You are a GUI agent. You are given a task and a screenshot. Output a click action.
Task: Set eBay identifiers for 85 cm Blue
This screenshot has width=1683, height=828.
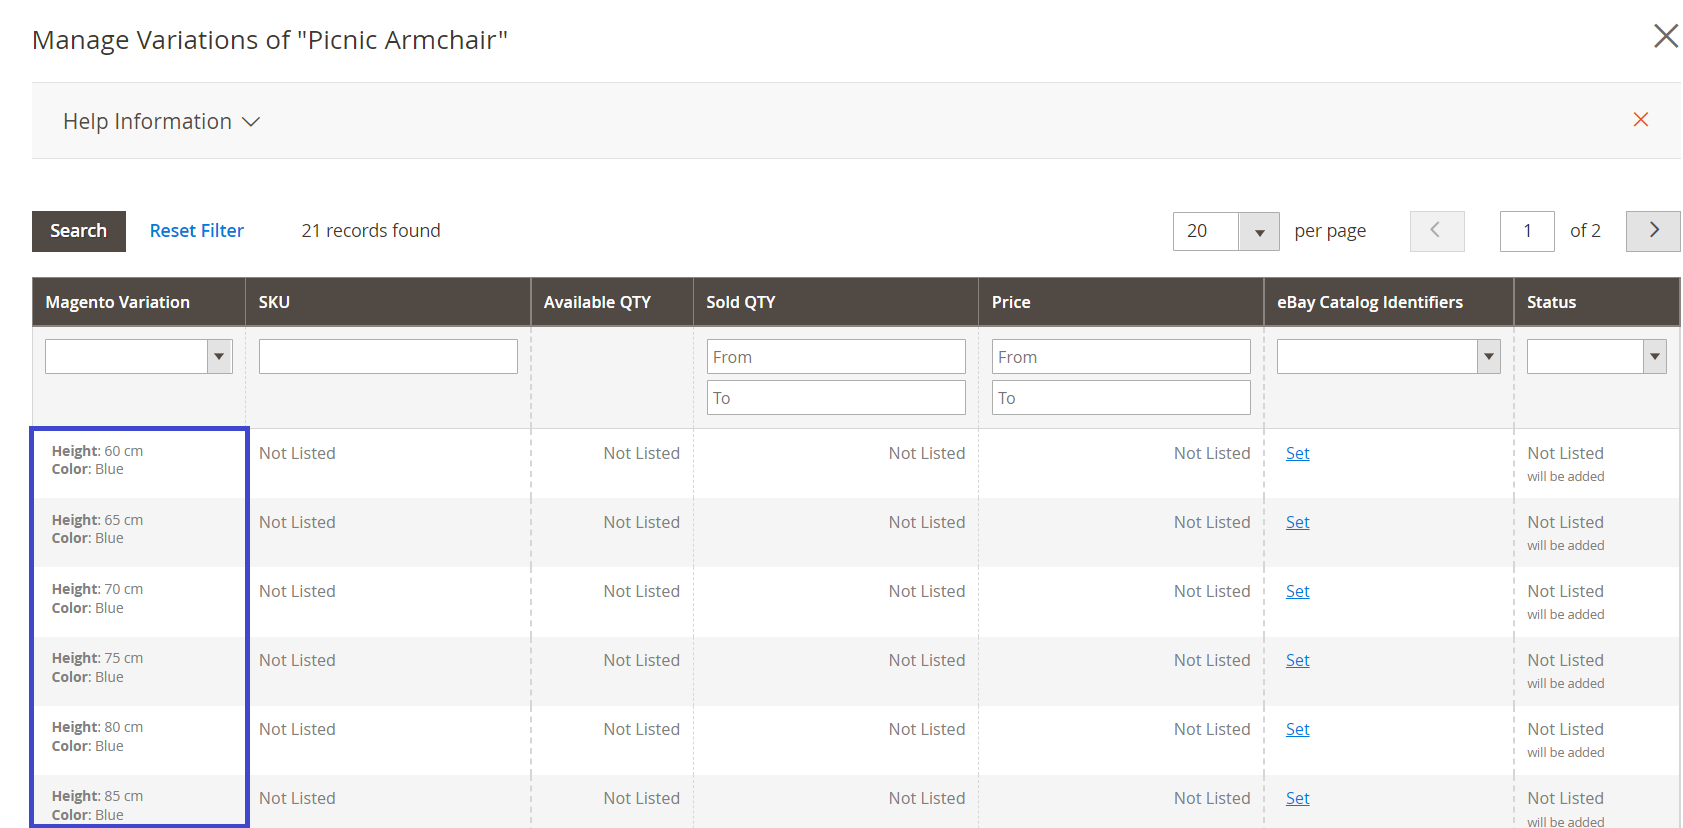(x=1297, y=799)
